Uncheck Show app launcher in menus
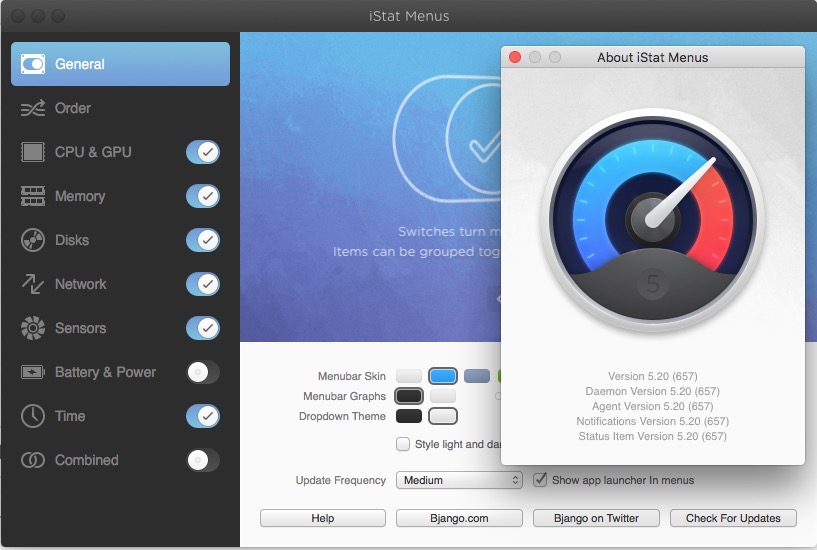The width and height of the screenshot is (817, 550). 540,480
